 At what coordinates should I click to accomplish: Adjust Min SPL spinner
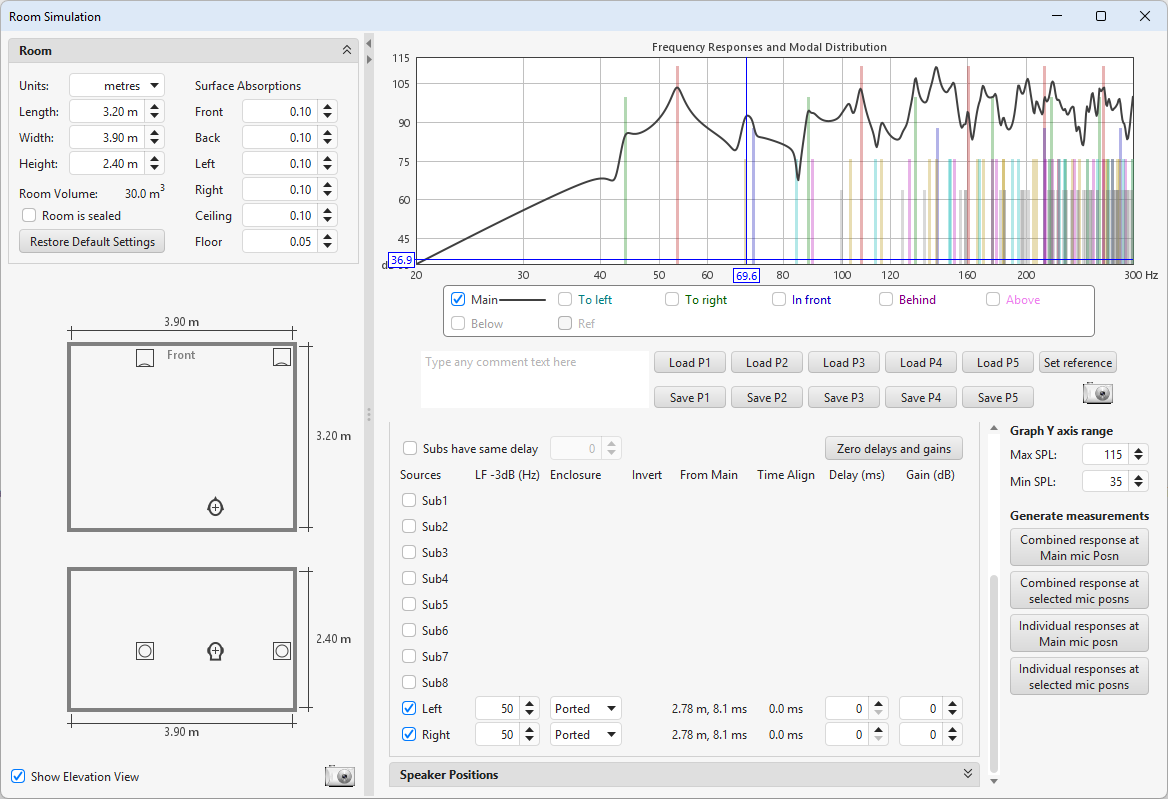(1138, 482)
